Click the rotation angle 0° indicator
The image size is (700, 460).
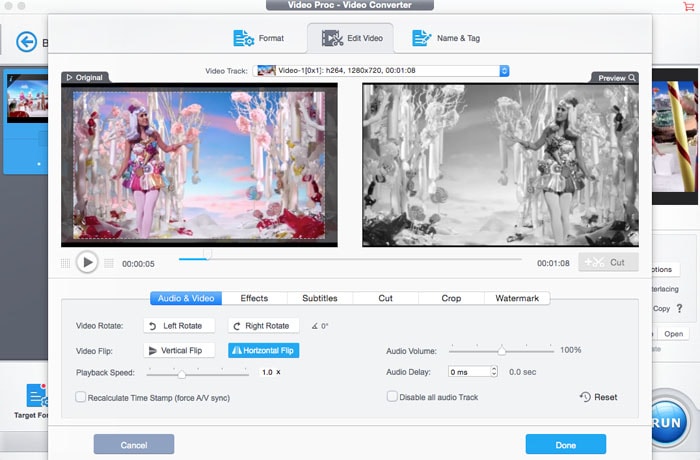(x=320, y=326)
